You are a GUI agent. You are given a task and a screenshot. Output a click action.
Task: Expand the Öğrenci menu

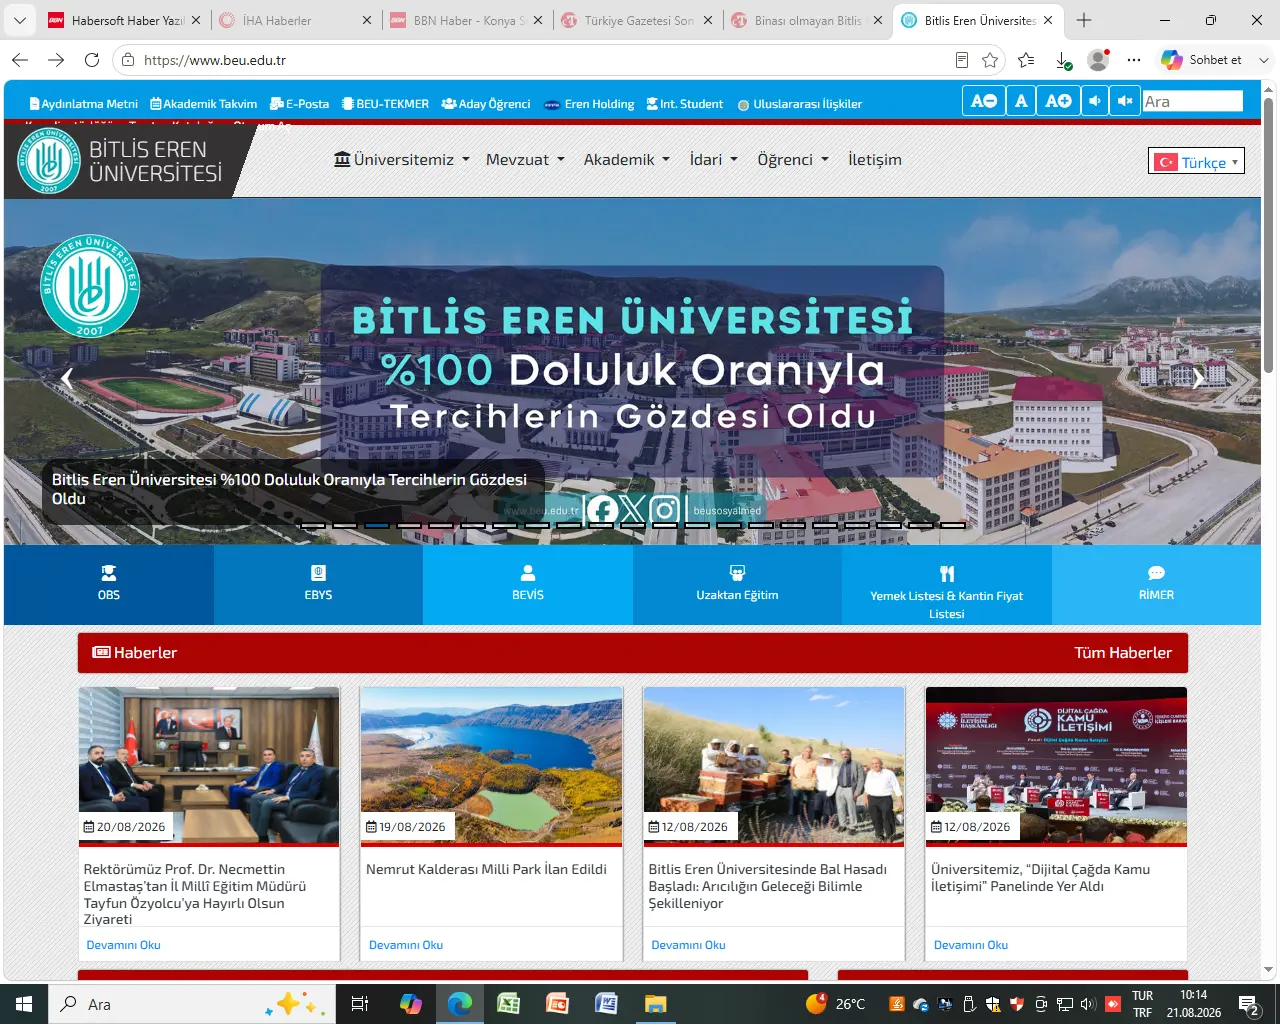(793, 159)
